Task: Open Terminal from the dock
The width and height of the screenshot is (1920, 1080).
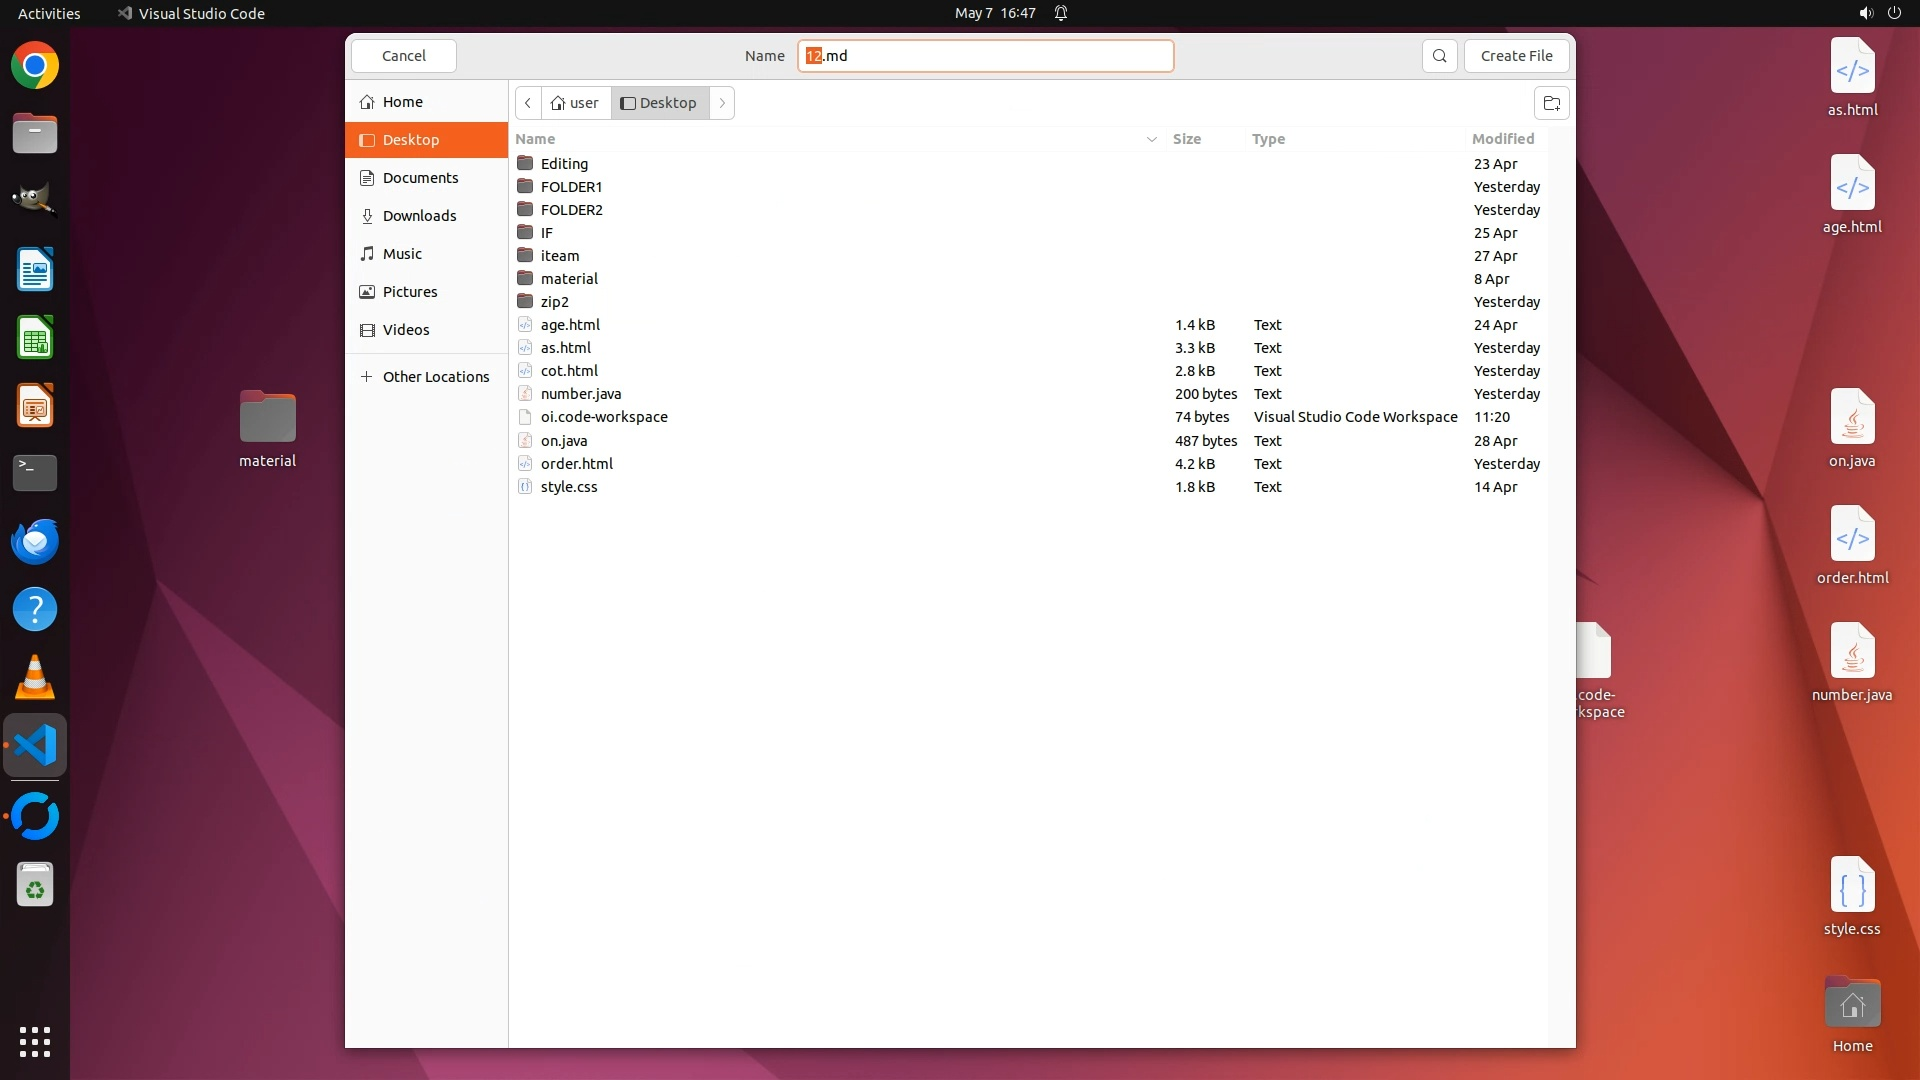Action: 35,472
